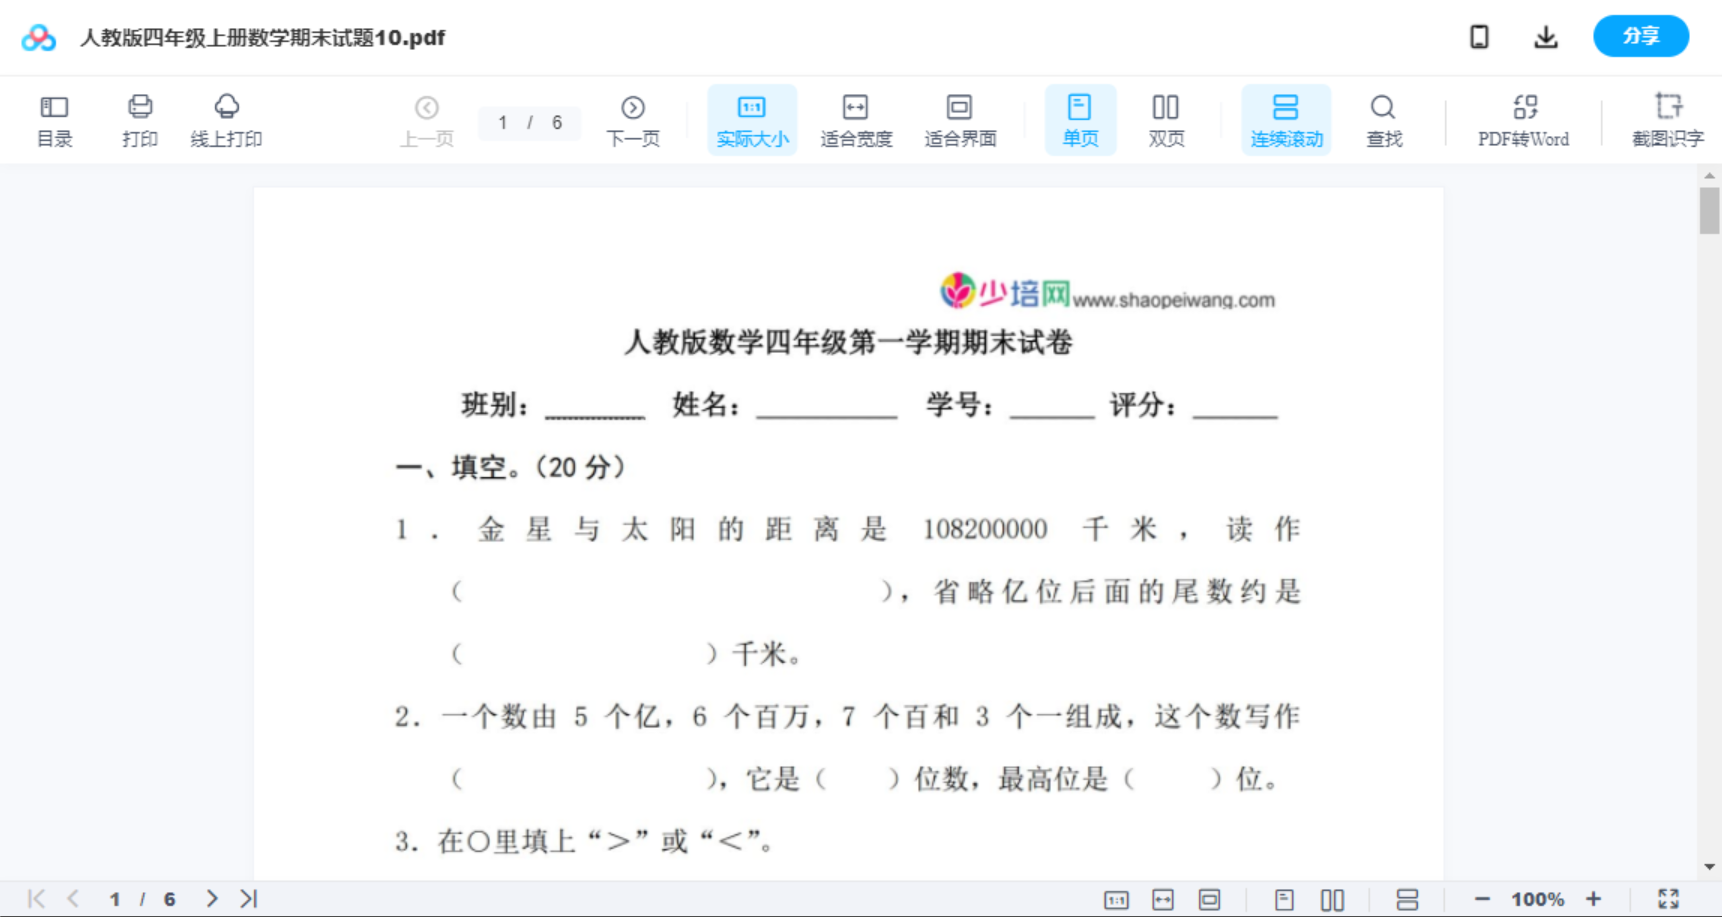Jump to last page via bottom bar arrow
The height and width of the screenshot is (917, 1722).
tap(248, 898)
